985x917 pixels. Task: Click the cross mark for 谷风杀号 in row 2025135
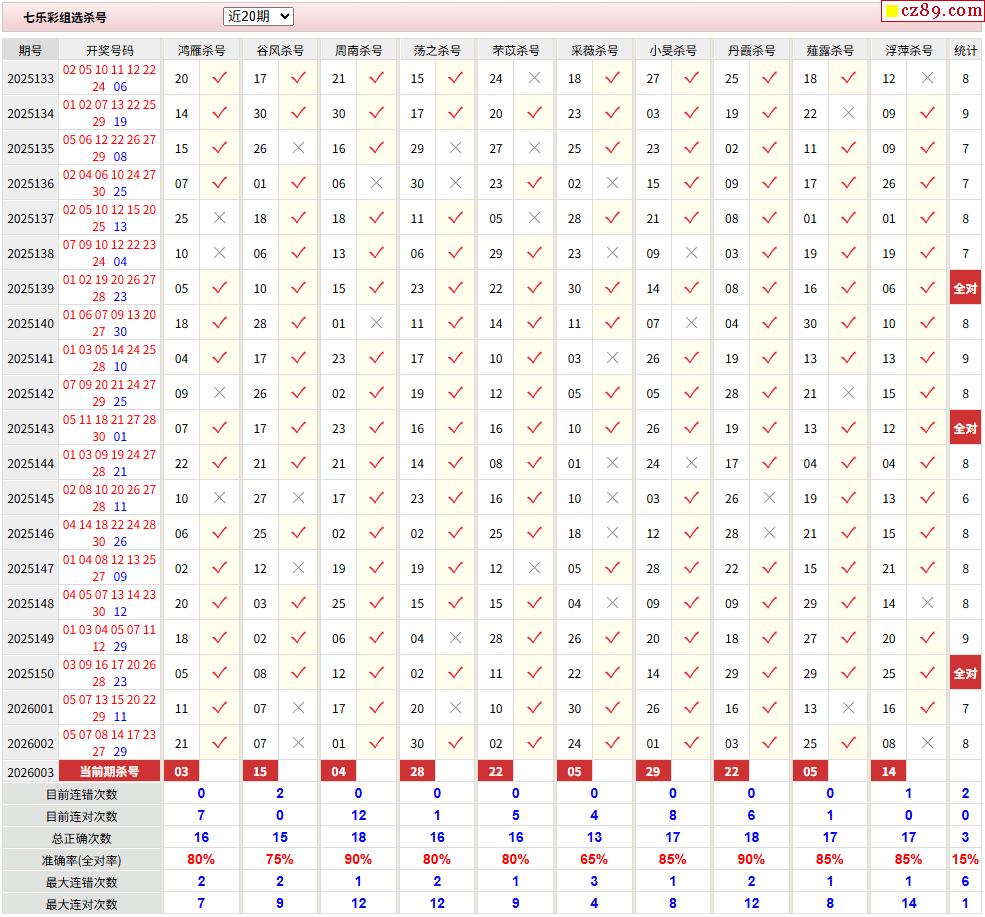298,148
